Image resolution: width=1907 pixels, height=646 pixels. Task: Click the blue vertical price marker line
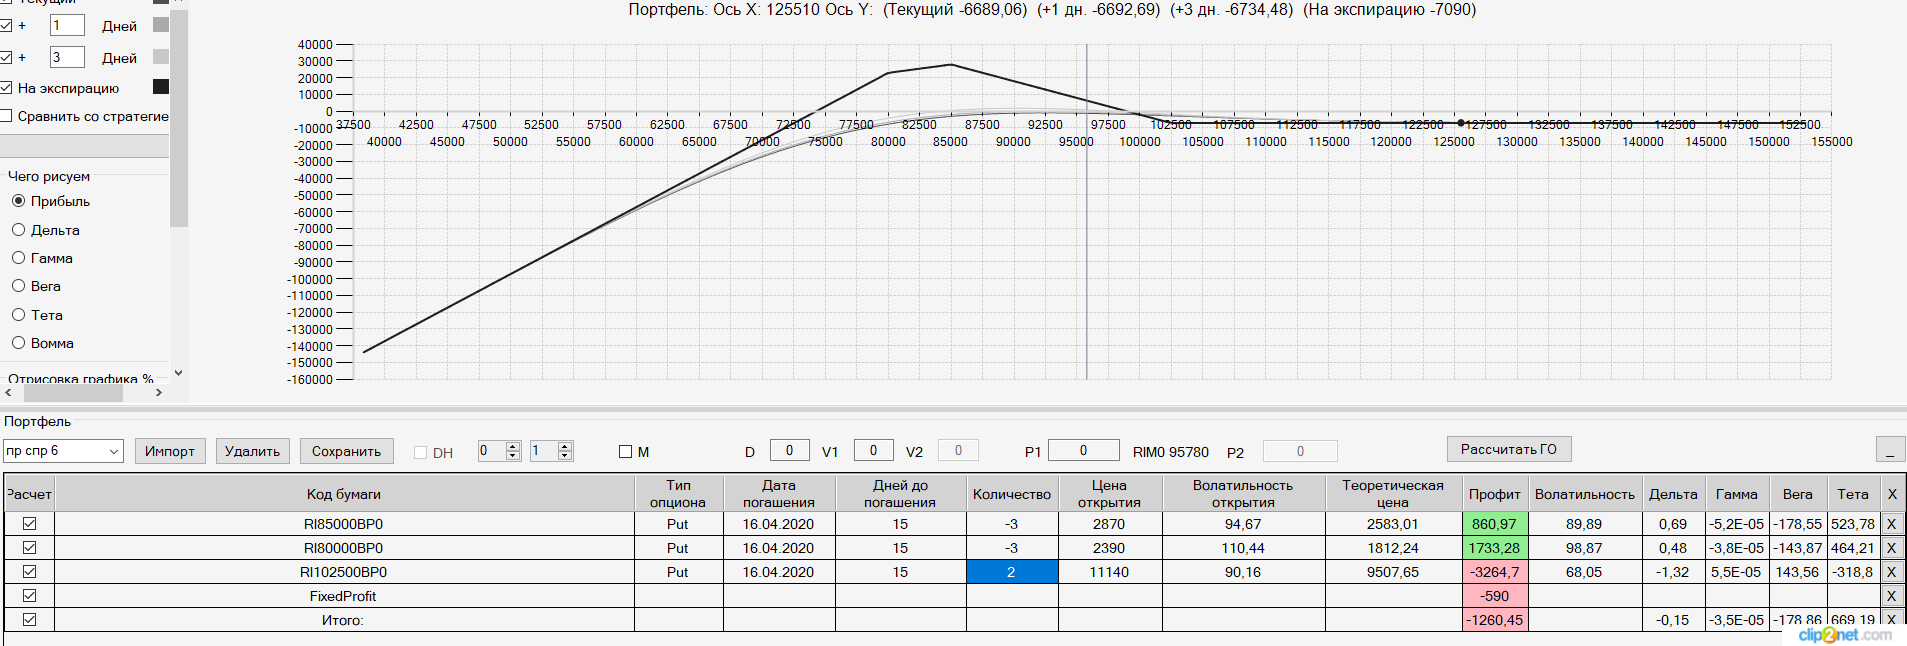1087,212
